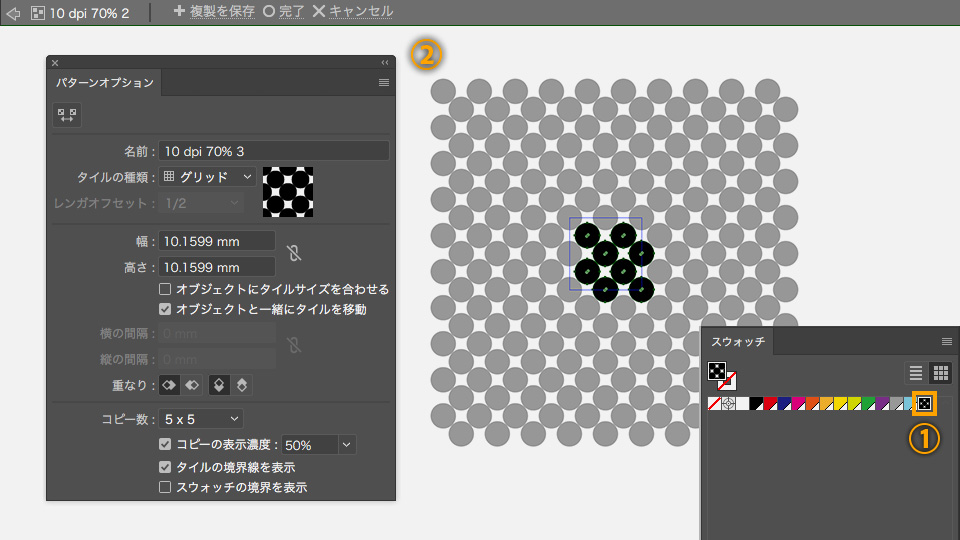Click the copy dimming field showing 50%
The width and height of the screenshot is (960, 540).
[x=310, y=445]
